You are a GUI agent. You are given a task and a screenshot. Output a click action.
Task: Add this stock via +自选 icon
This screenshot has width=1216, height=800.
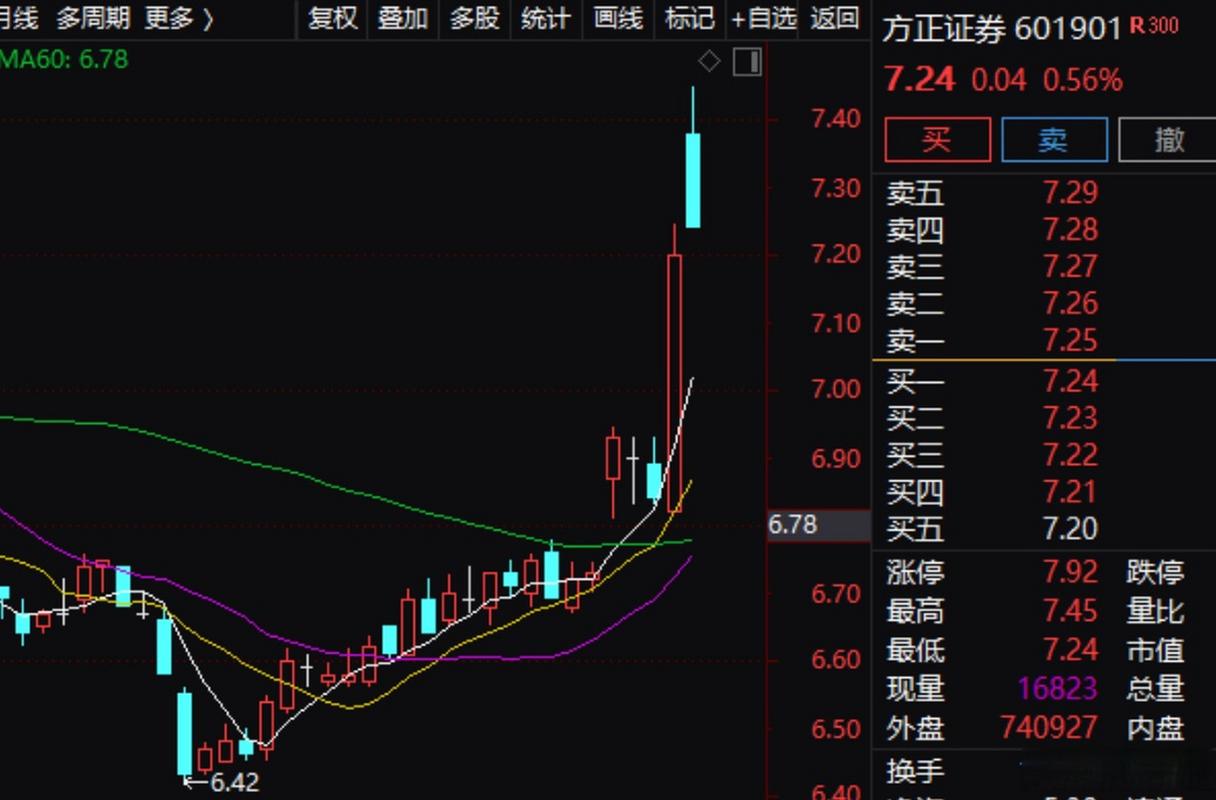click(x=762, y=19)
